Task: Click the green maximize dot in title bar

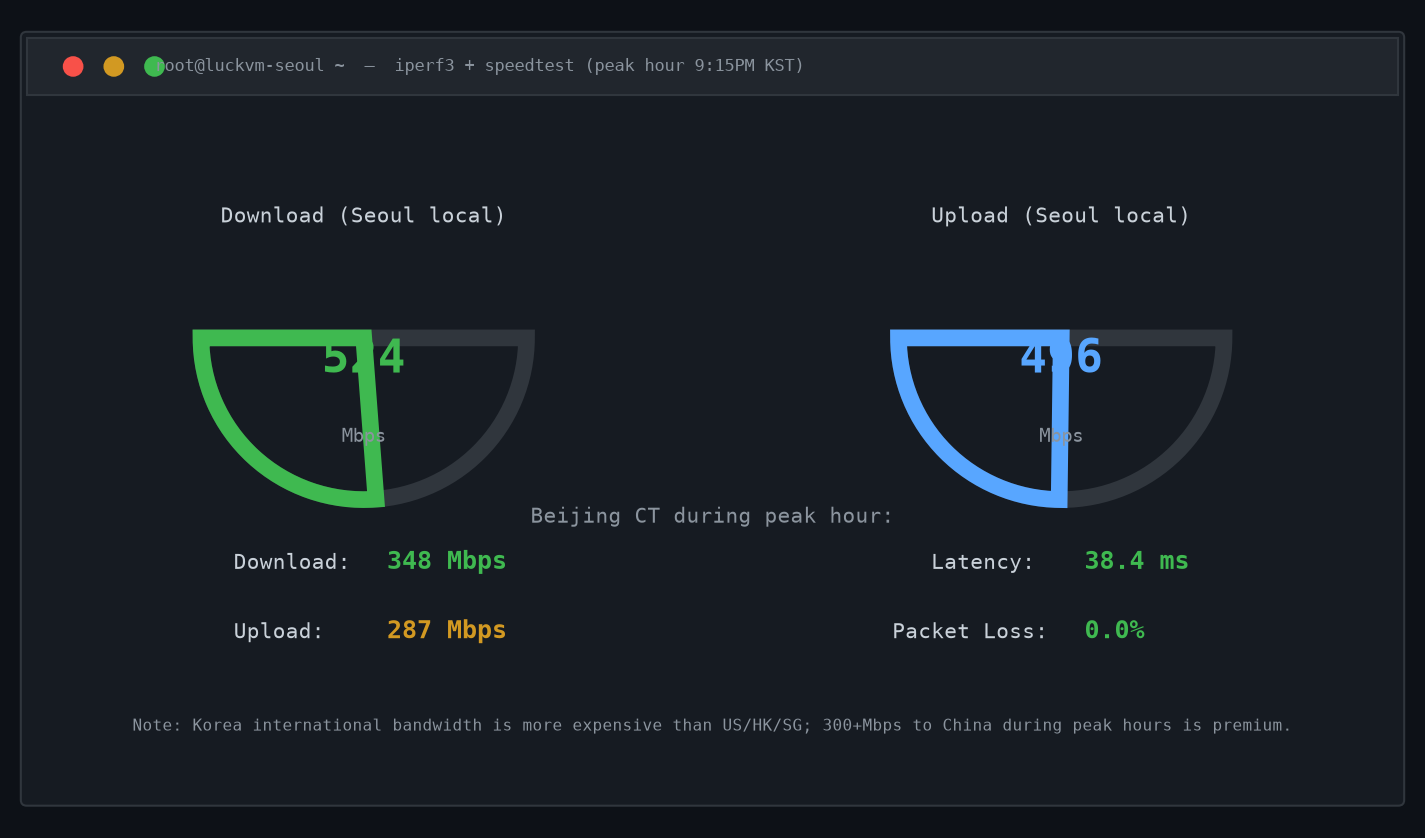Action: tap(154, 66)
